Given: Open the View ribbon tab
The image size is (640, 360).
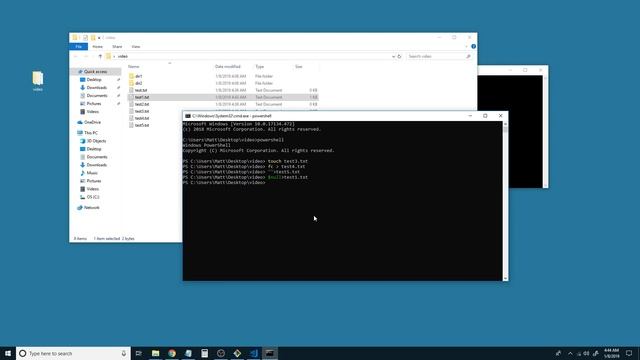Looking at the screenshot, I should 136,47.
